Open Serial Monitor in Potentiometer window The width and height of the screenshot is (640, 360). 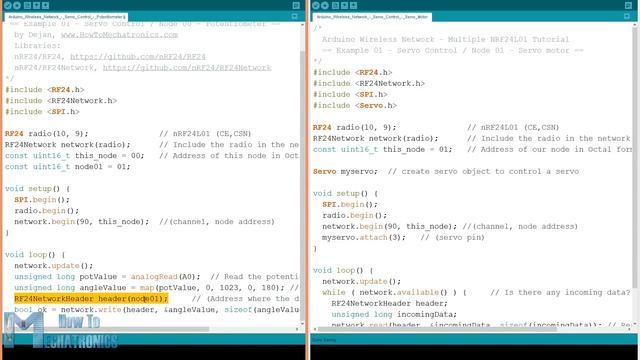tap(296, 5)
